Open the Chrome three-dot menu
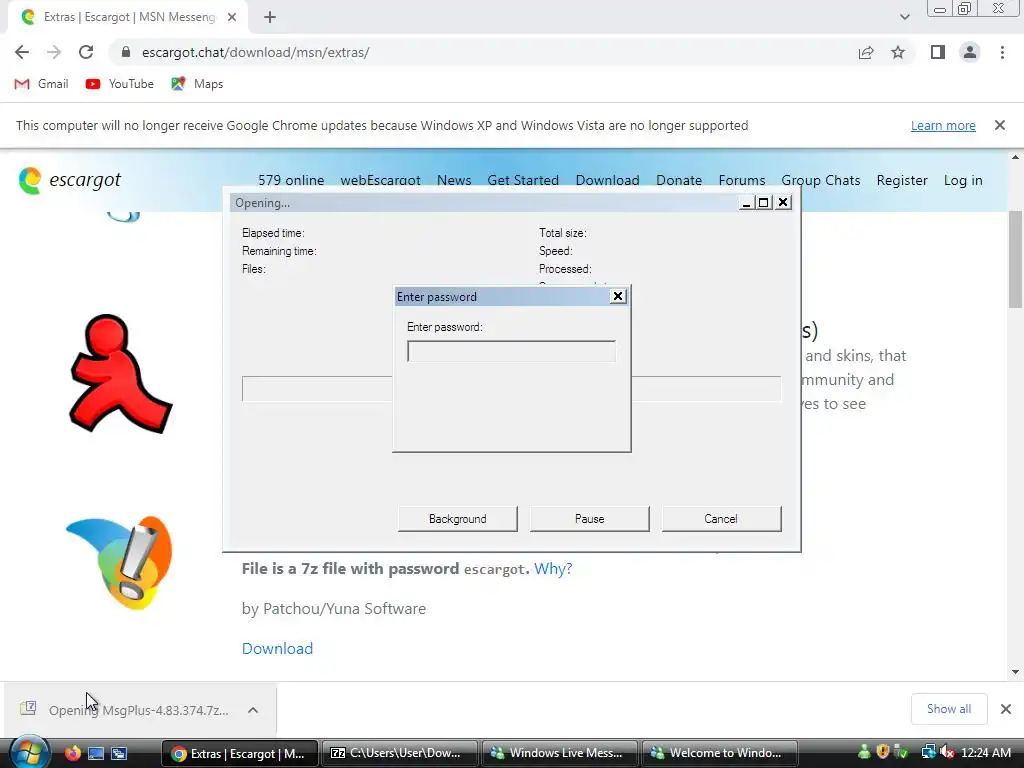This screenshot has height=768, width=1024. tap(1002, 52)
